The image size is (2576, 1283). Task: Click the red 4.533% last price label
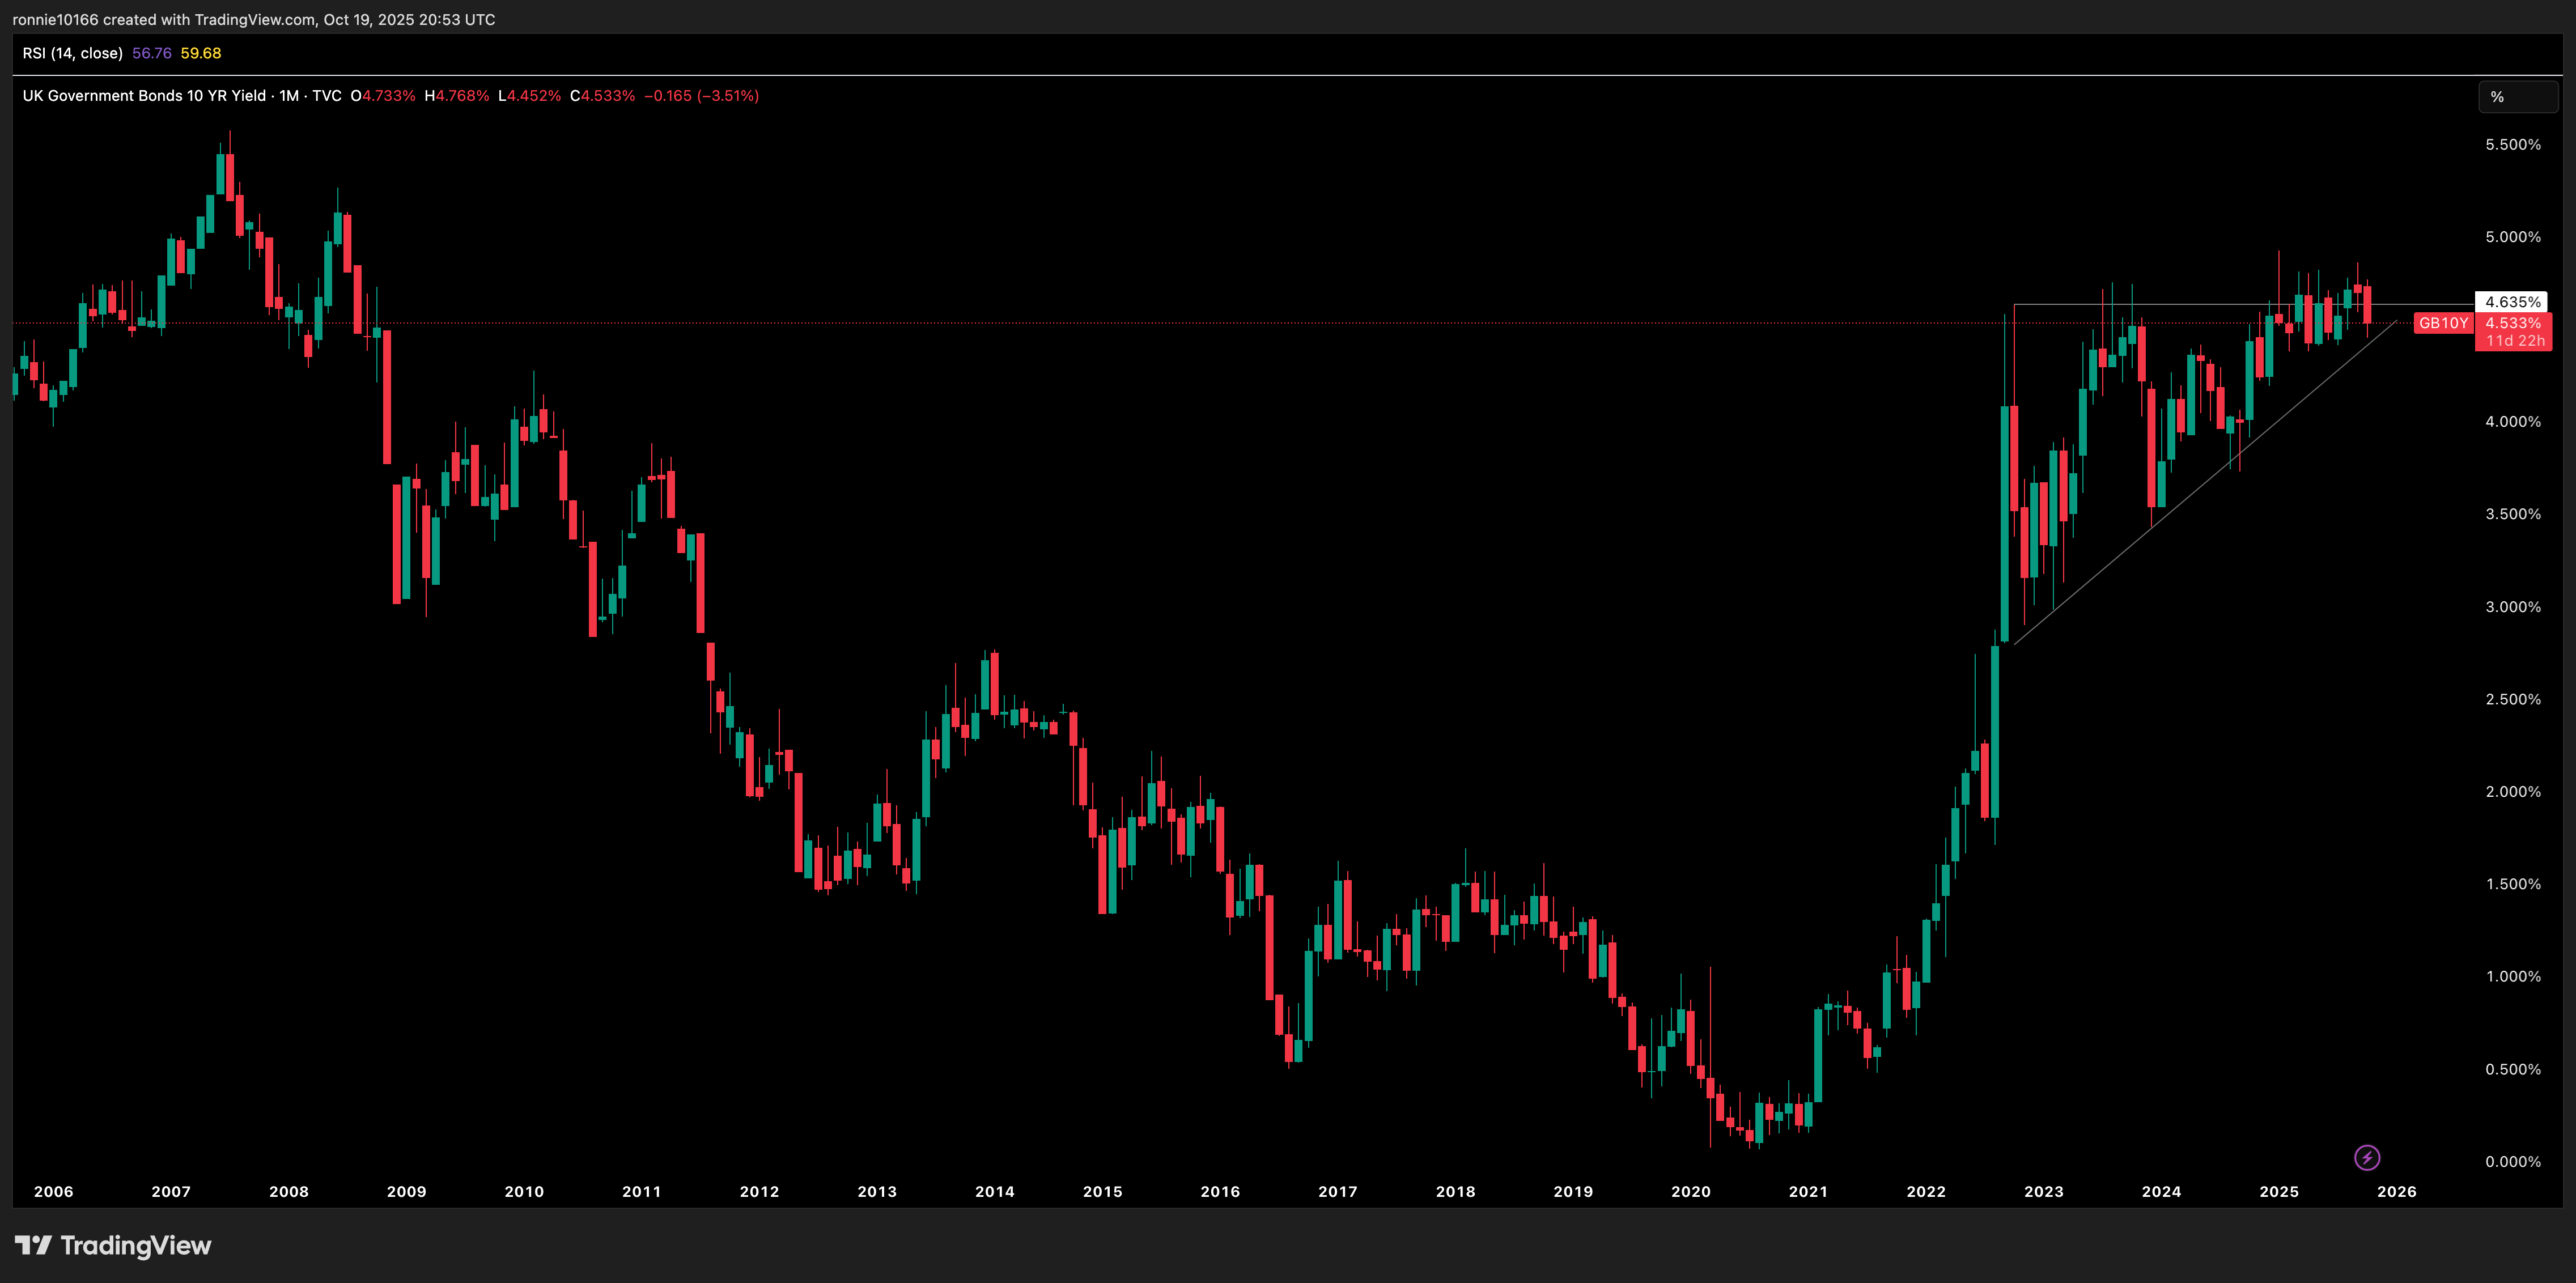click(x=2512, y=323)
